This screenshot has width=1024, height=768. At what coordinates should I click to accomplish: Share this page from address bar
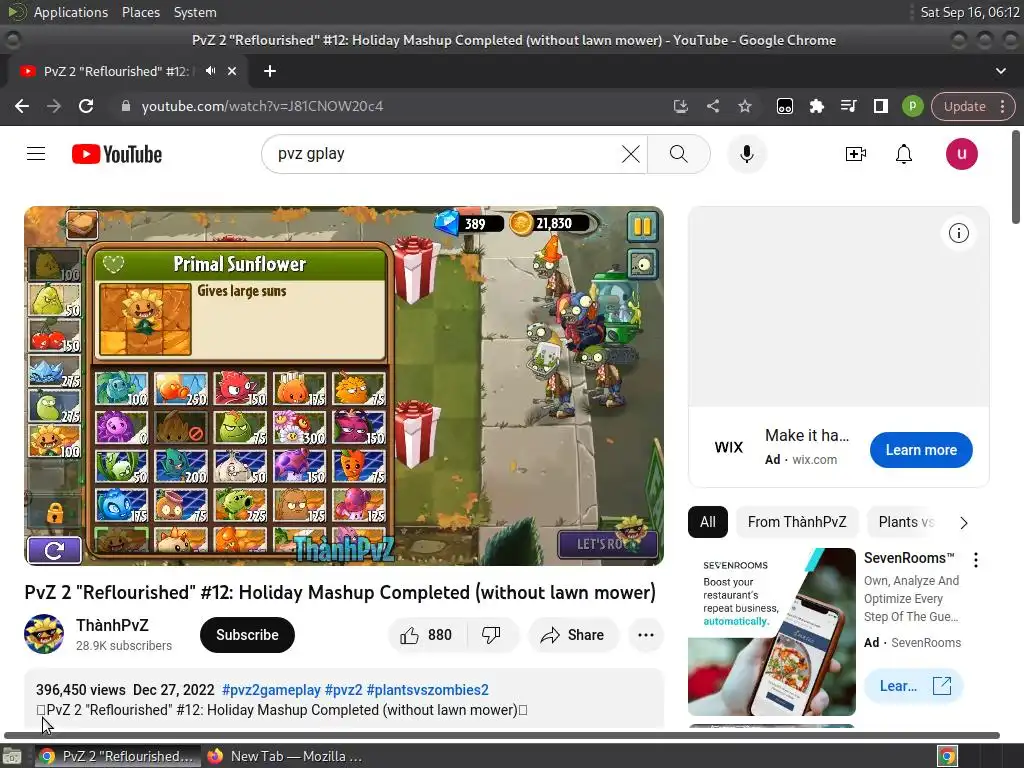713,106
